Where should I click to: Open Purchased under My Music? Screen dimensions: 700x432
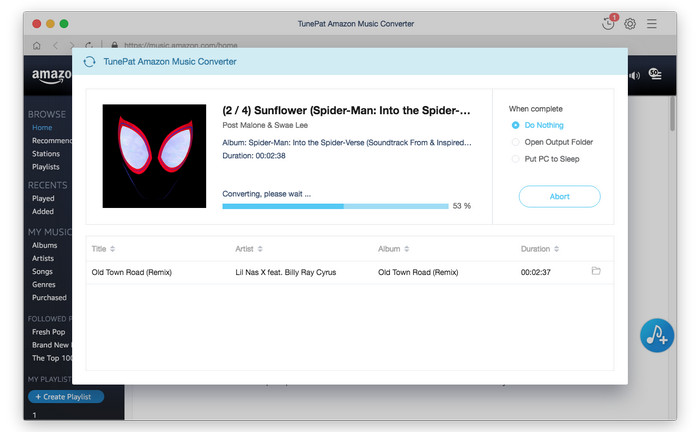[49, 298]
